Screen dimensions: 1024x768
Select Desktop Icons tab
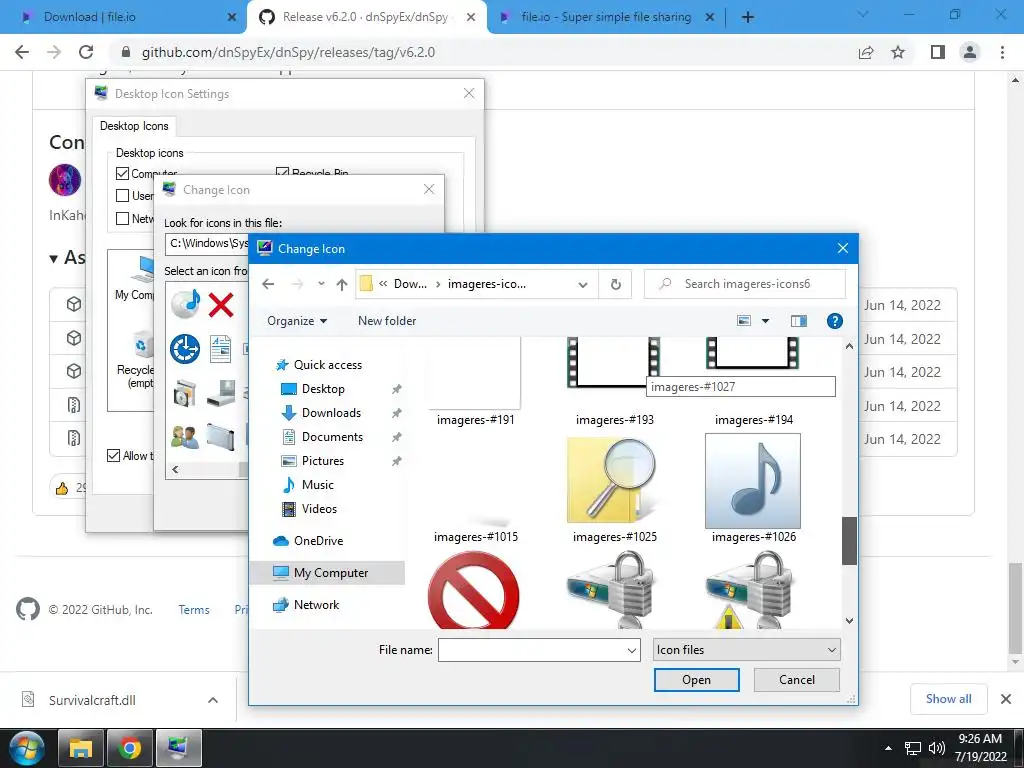(x=134, y=126)
